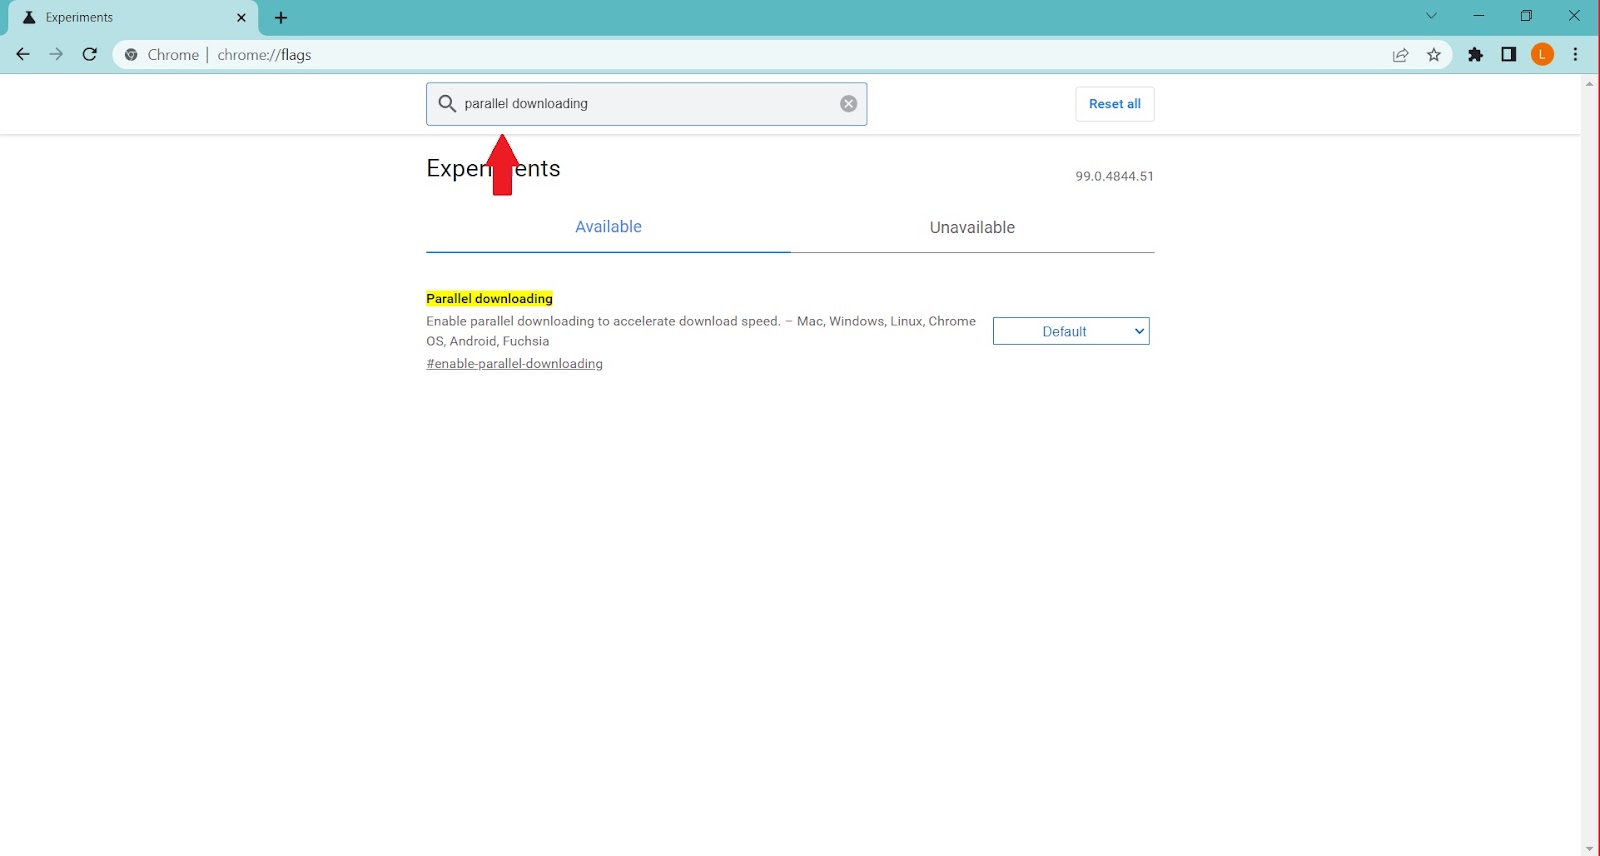Click the Chrome site info icon
The width and height of the screenshot is (1600, 856).
131,55
